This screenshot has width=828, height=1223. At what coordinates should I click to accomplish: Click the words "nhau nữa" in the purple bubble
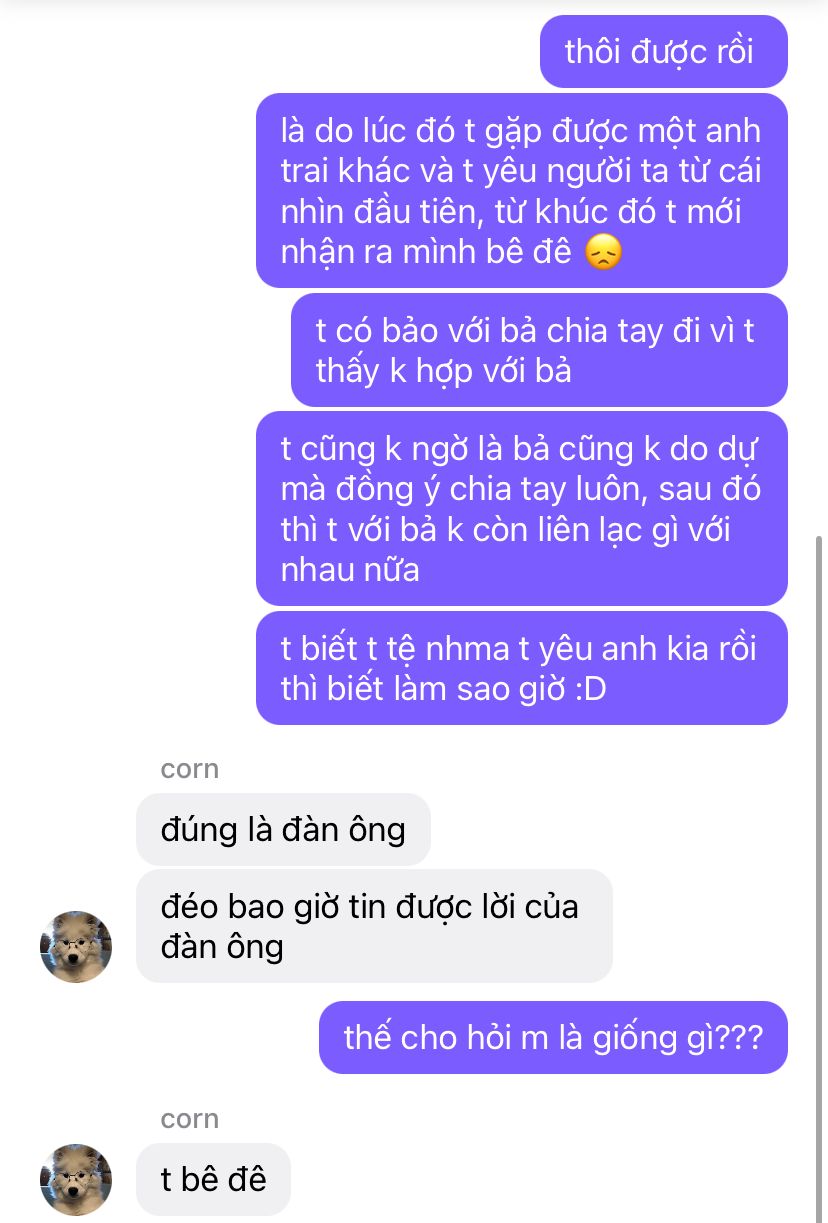[350, 570]
